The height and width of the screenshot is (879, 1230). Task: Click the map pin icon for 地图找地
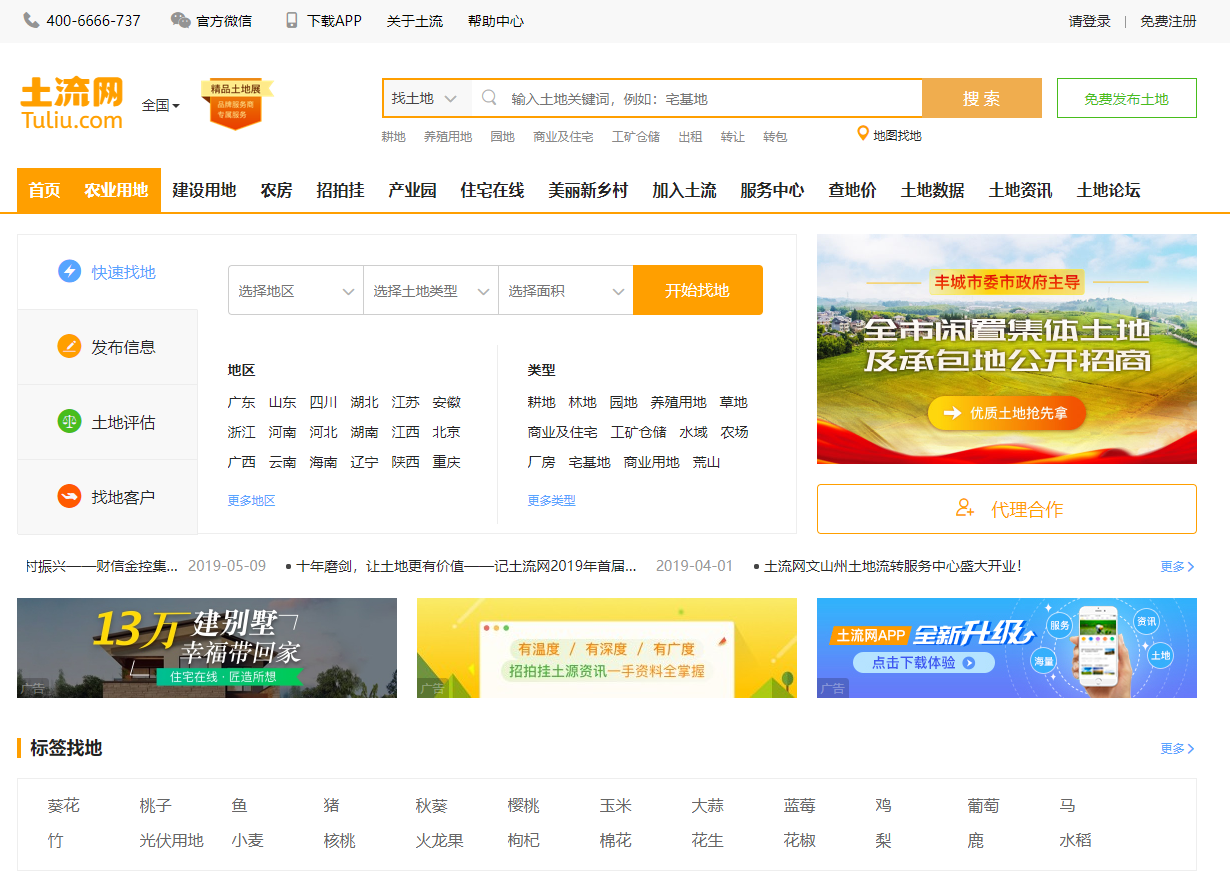pyautogui.click(x=863, y=134)
